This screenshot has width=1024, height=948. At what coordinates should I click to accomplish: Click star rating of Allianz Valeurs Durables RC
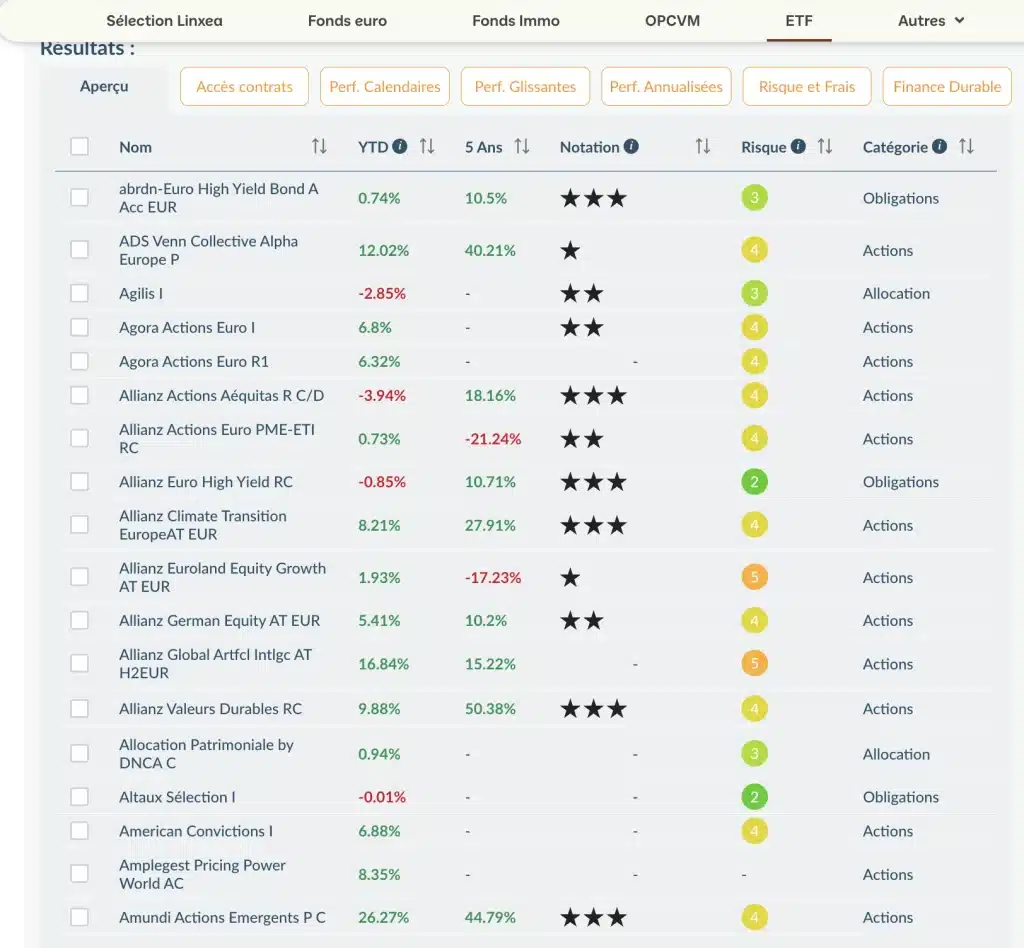tap(594, 708)
